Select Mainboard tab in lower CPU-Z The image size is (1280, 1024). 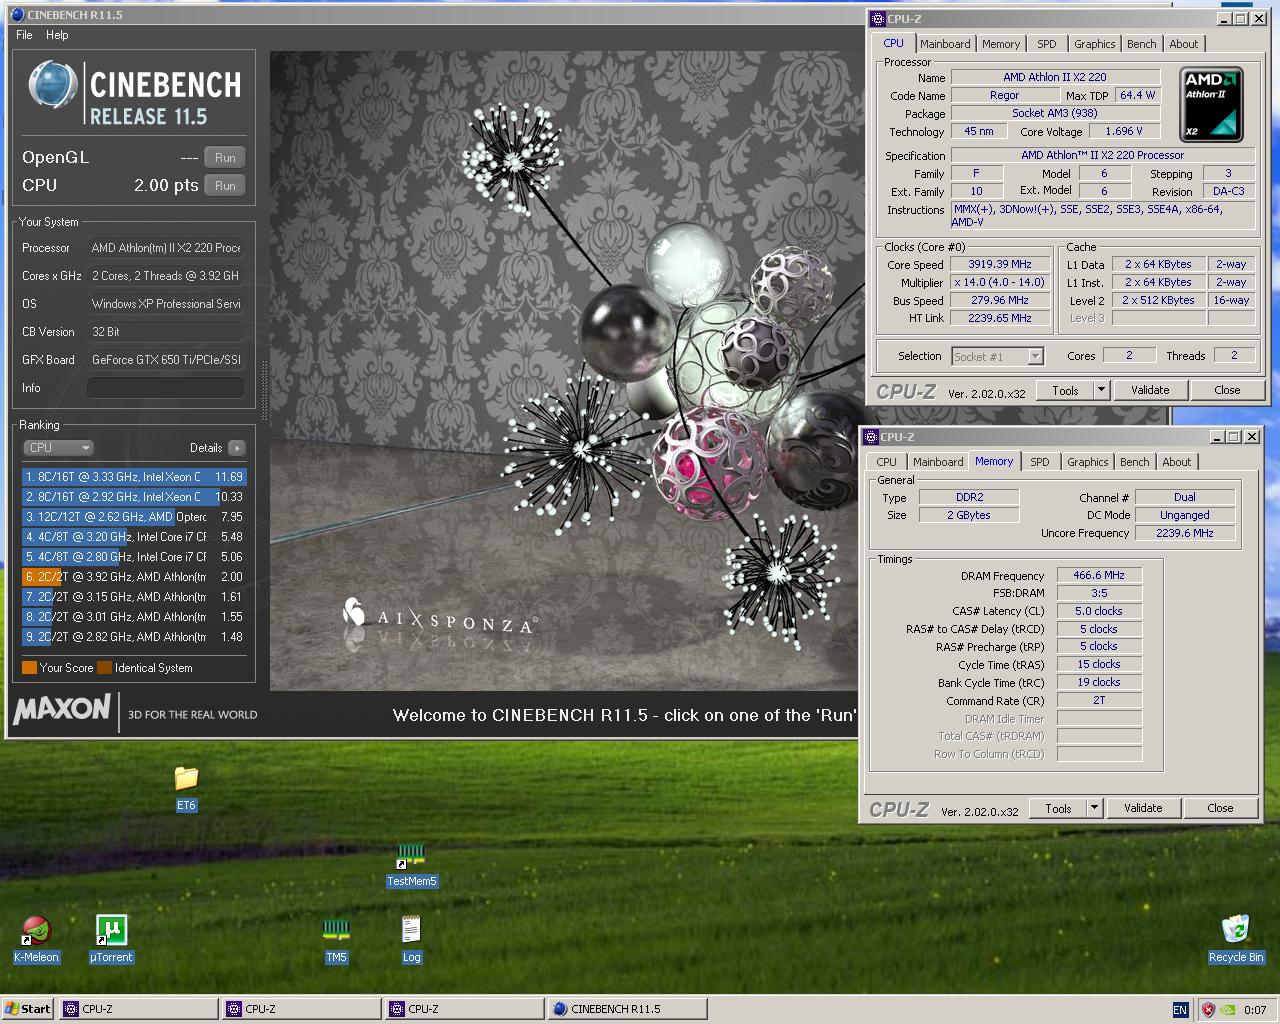point(938,462)
